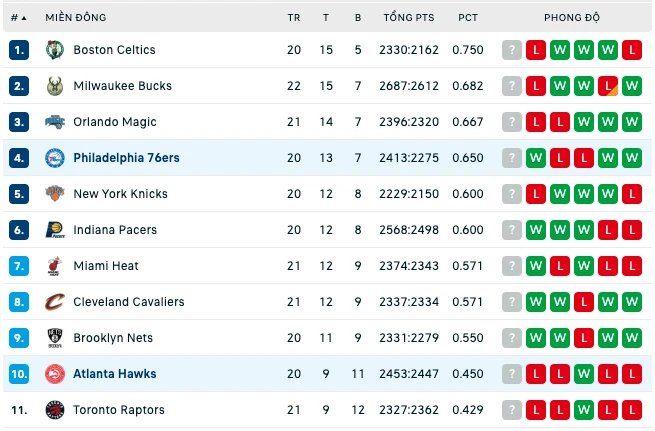The height and width of the screenshot is (431, 655).
Task: Click the Philadelphia 76ers team logo
Action: [55, 158]
